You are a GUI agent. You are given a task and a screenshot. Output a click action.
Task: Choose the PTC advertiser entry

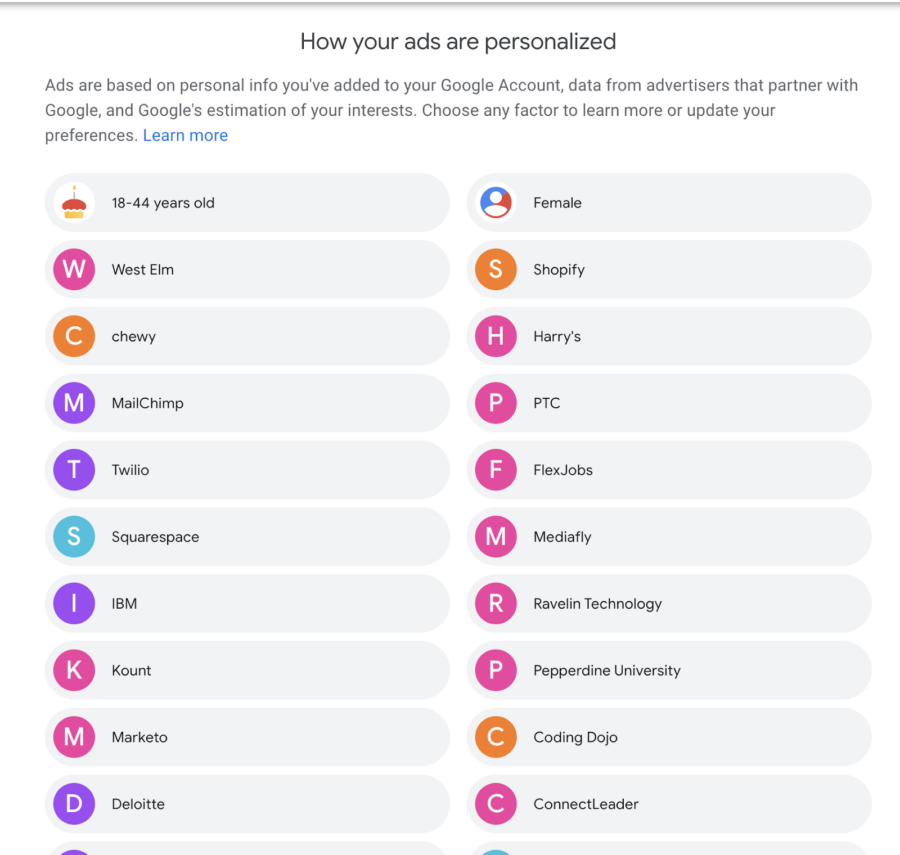[669, 403]
